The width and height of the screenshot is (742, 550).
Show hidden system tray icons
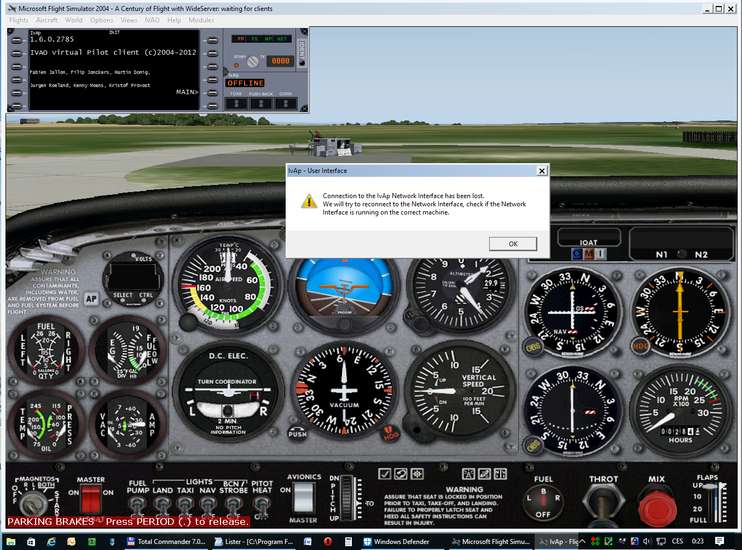582,541
